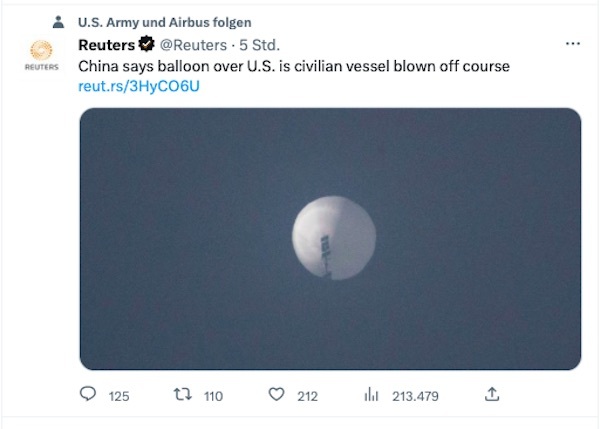Like the tweet with the heart icon
The height and width of the screenshot is (429, 600).
tap(276, 394)
